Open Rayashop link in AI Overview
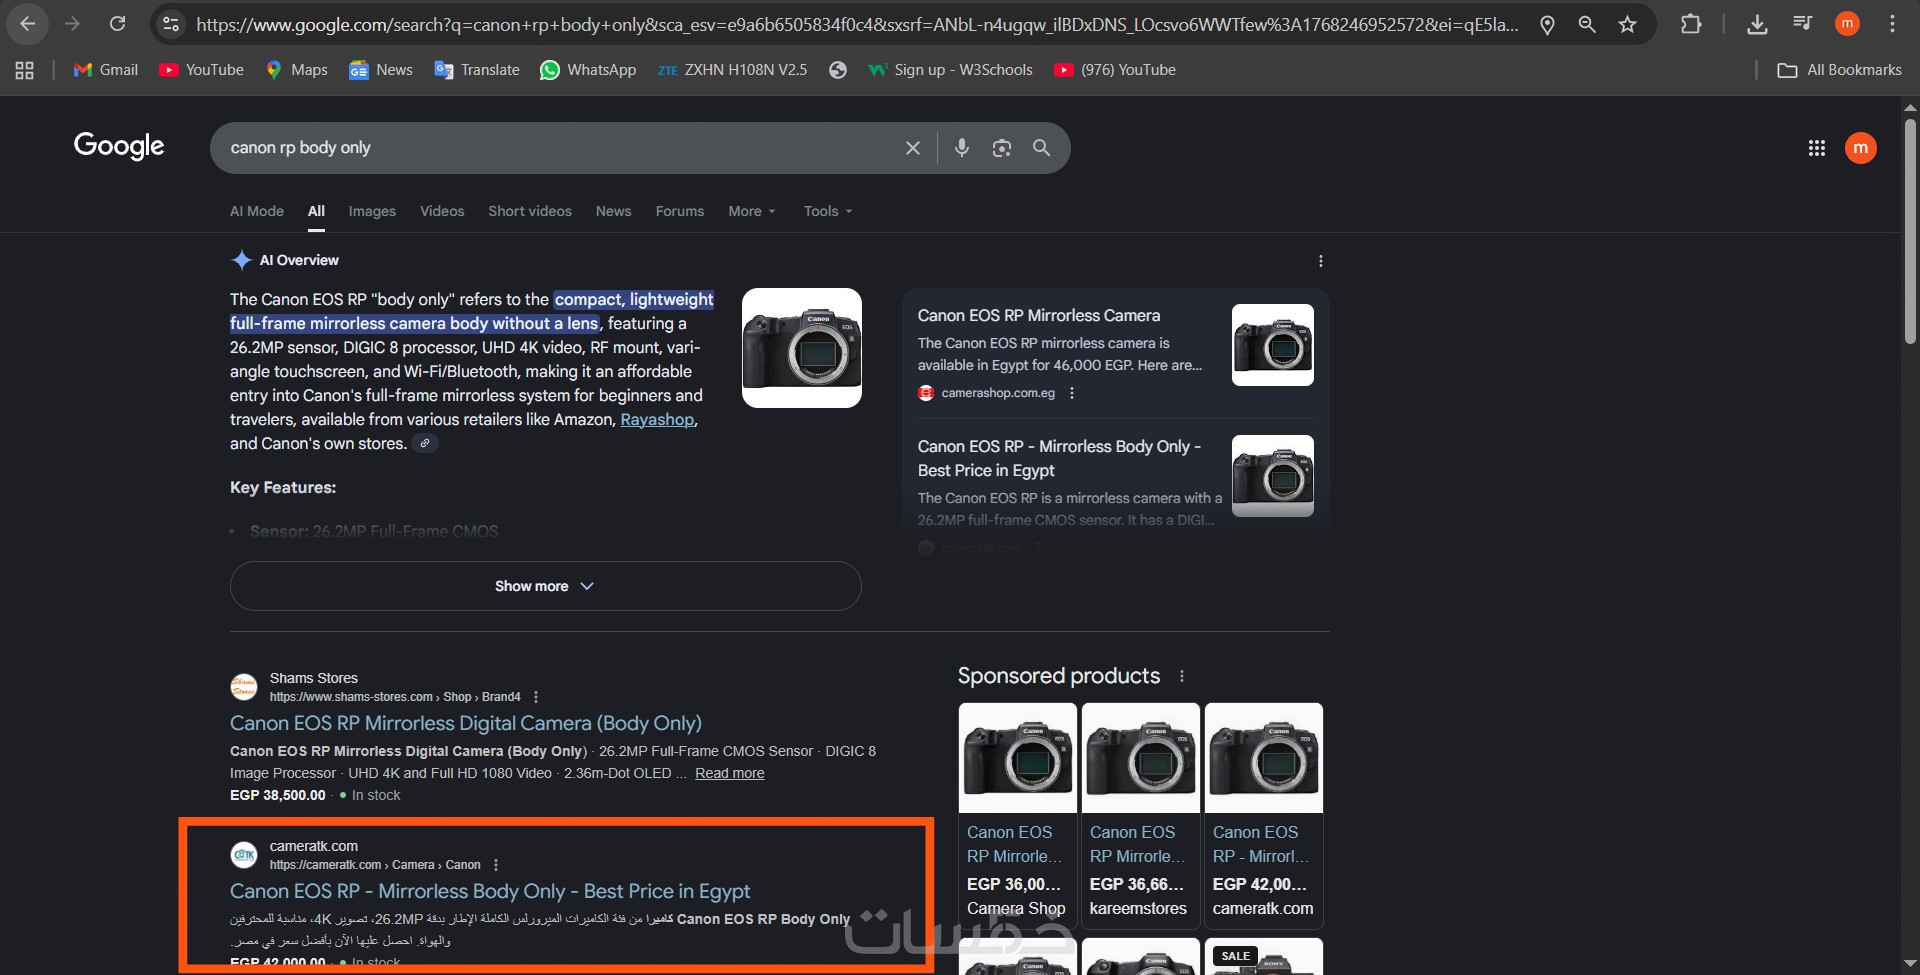1920x975 pixels. [x=657, y=420]
